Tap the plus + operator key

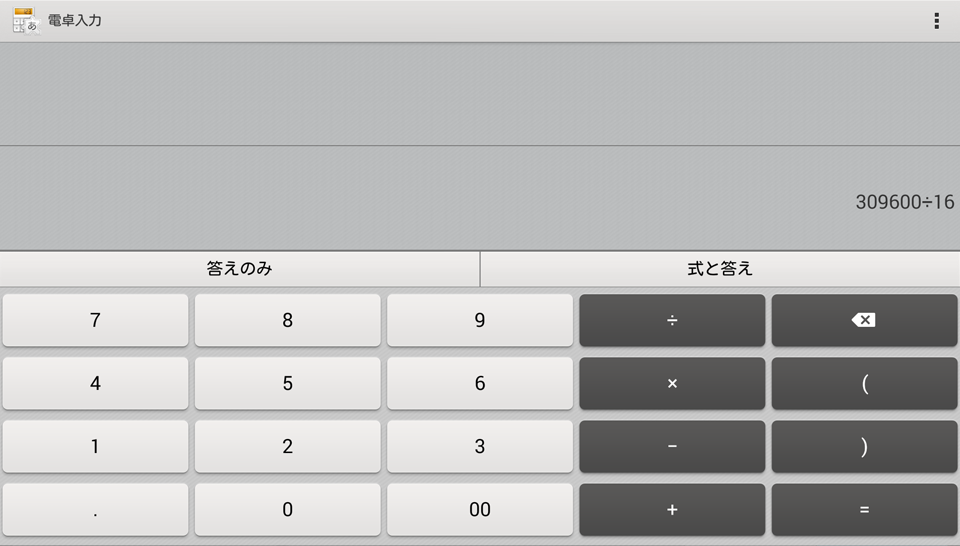pyautogui.click(x=672, y=509)
